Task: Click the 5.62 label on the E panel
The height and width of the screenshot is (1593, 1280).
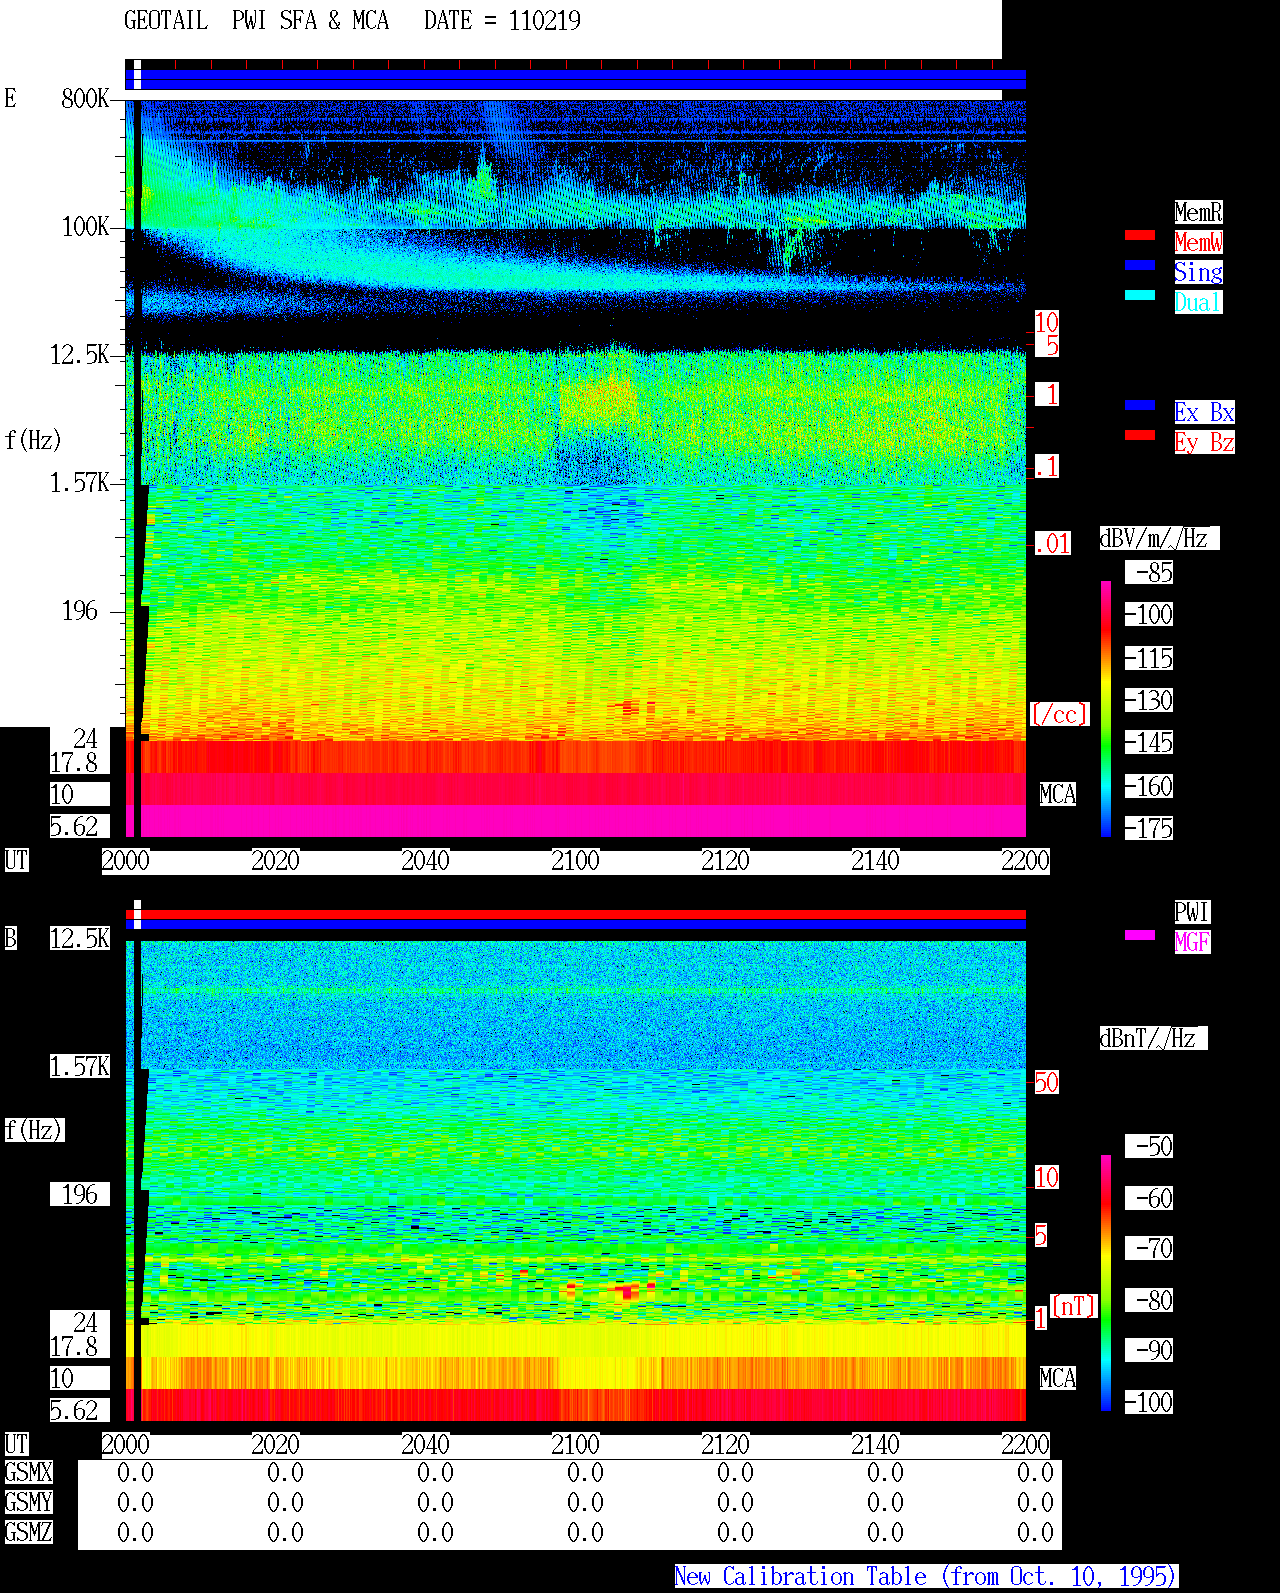Action: (x=80, y=826)
